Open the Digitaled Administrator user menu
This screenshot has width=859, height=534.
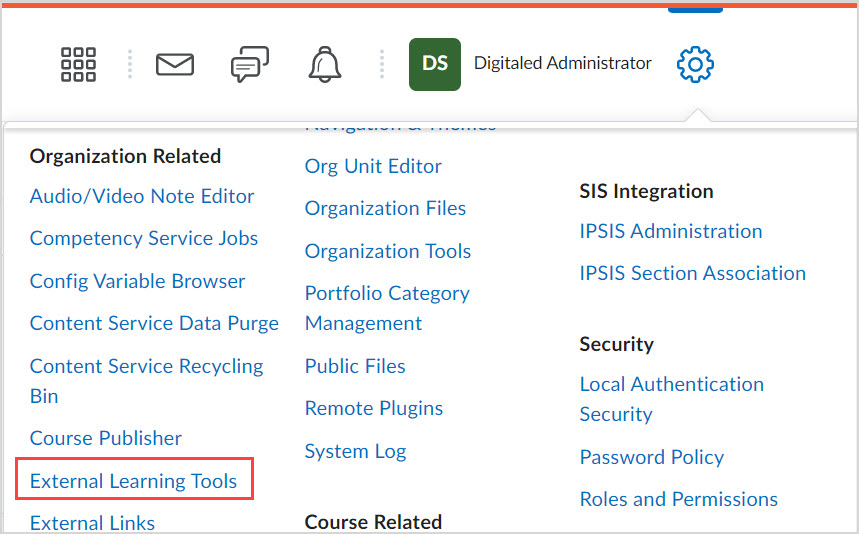click(x=563, y=63)
